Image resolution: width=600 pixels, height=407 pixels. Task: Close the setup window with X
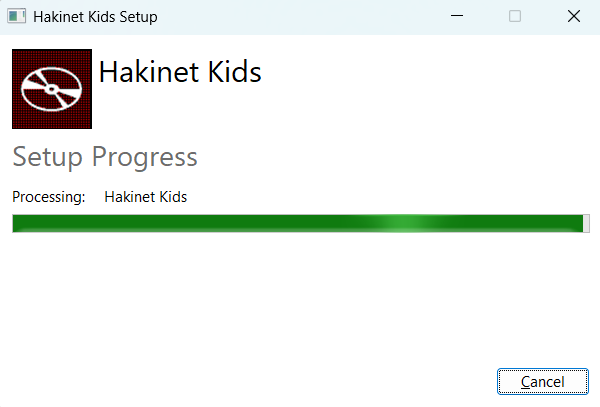coord(573,17)
